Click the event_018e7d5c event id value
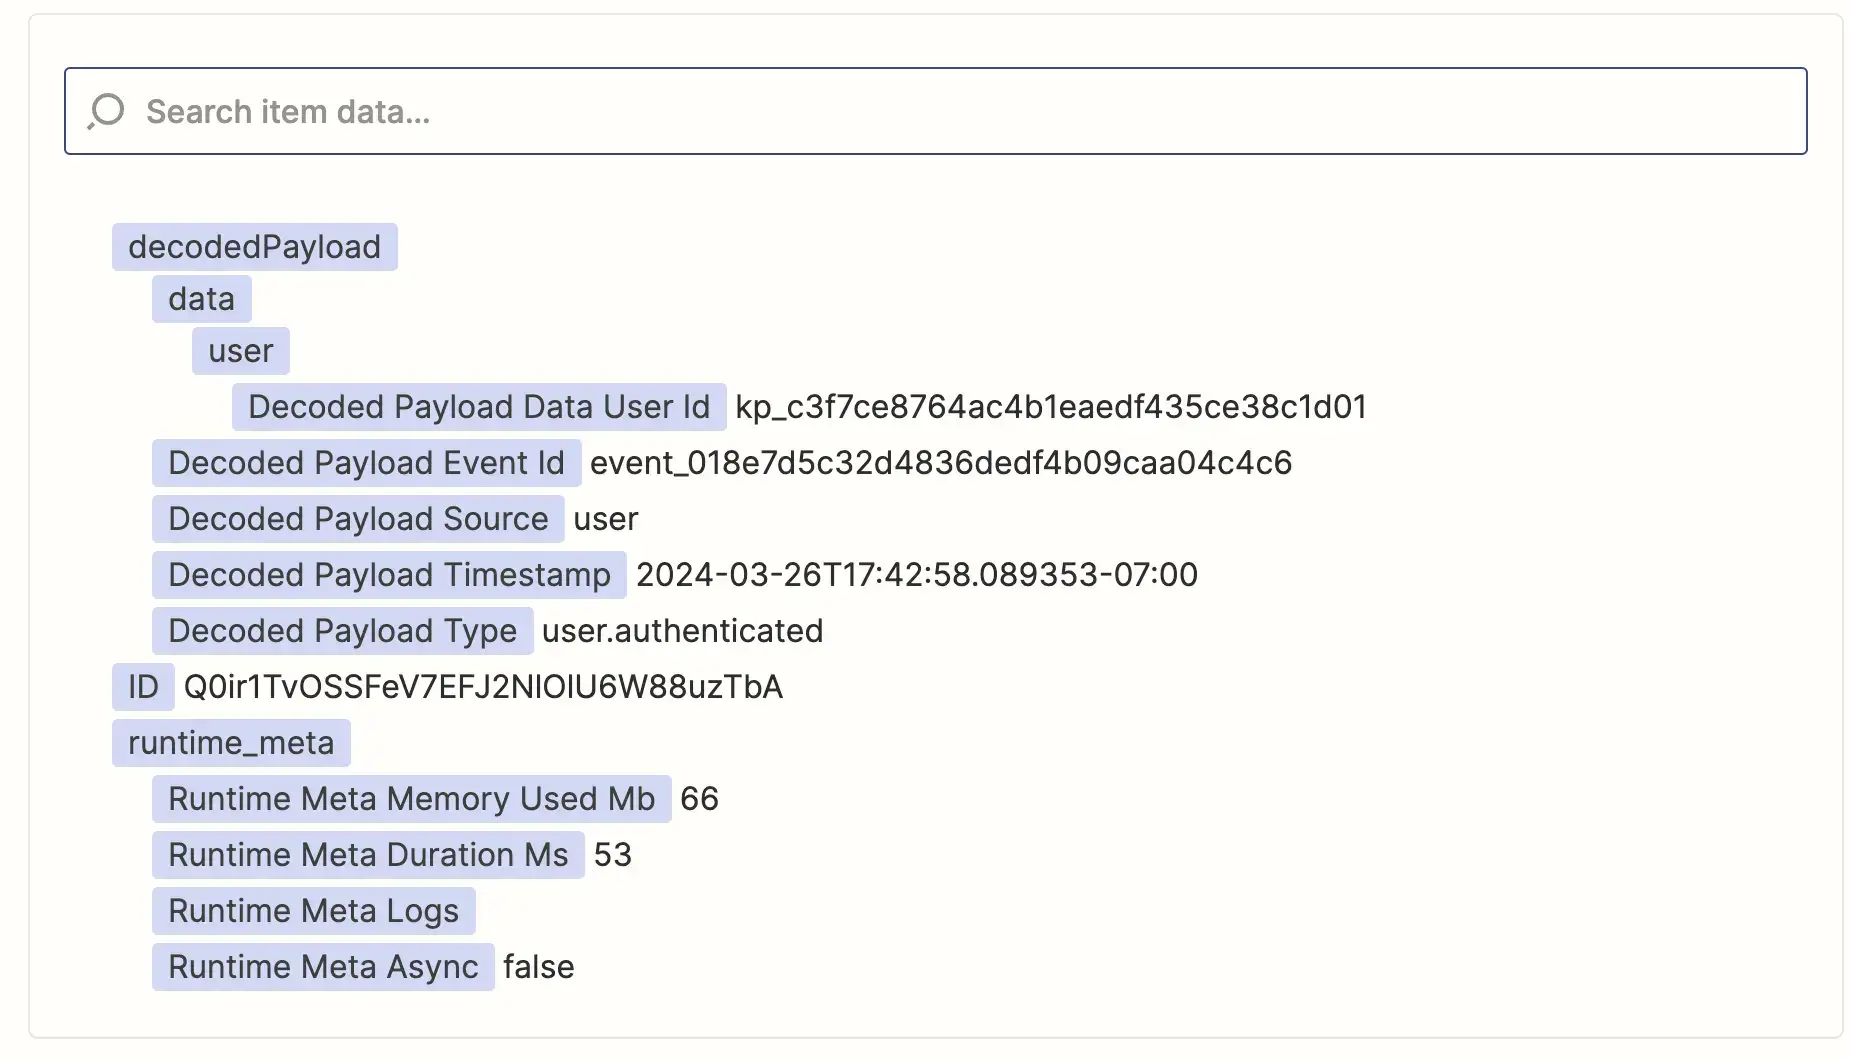1850x1060 pixels. tap(940, 463)
